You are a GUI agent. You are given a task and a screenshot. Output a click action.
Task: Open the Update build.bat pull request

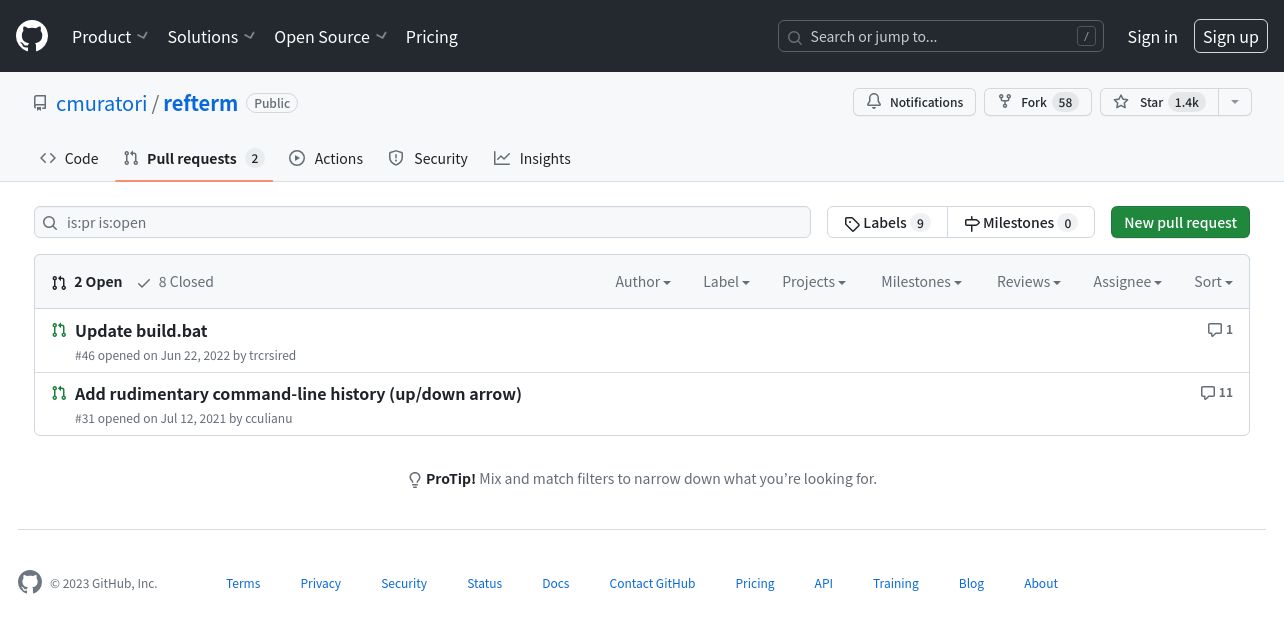click(141, 330)
